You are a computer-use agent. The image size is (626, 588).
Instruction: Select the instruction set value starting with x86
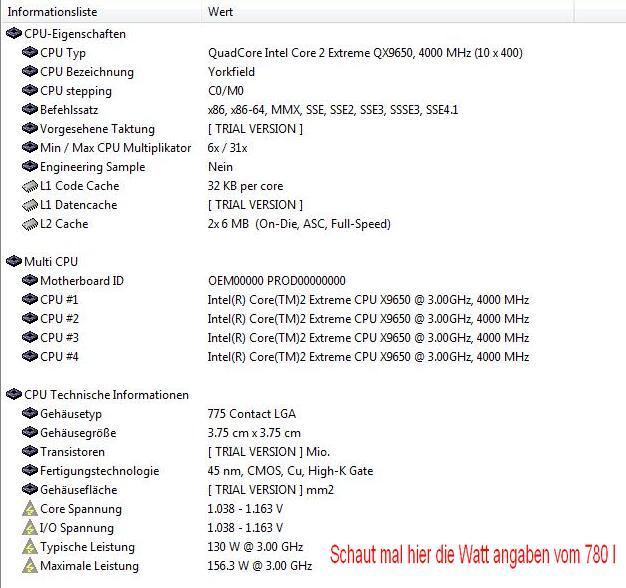point(333,110)
